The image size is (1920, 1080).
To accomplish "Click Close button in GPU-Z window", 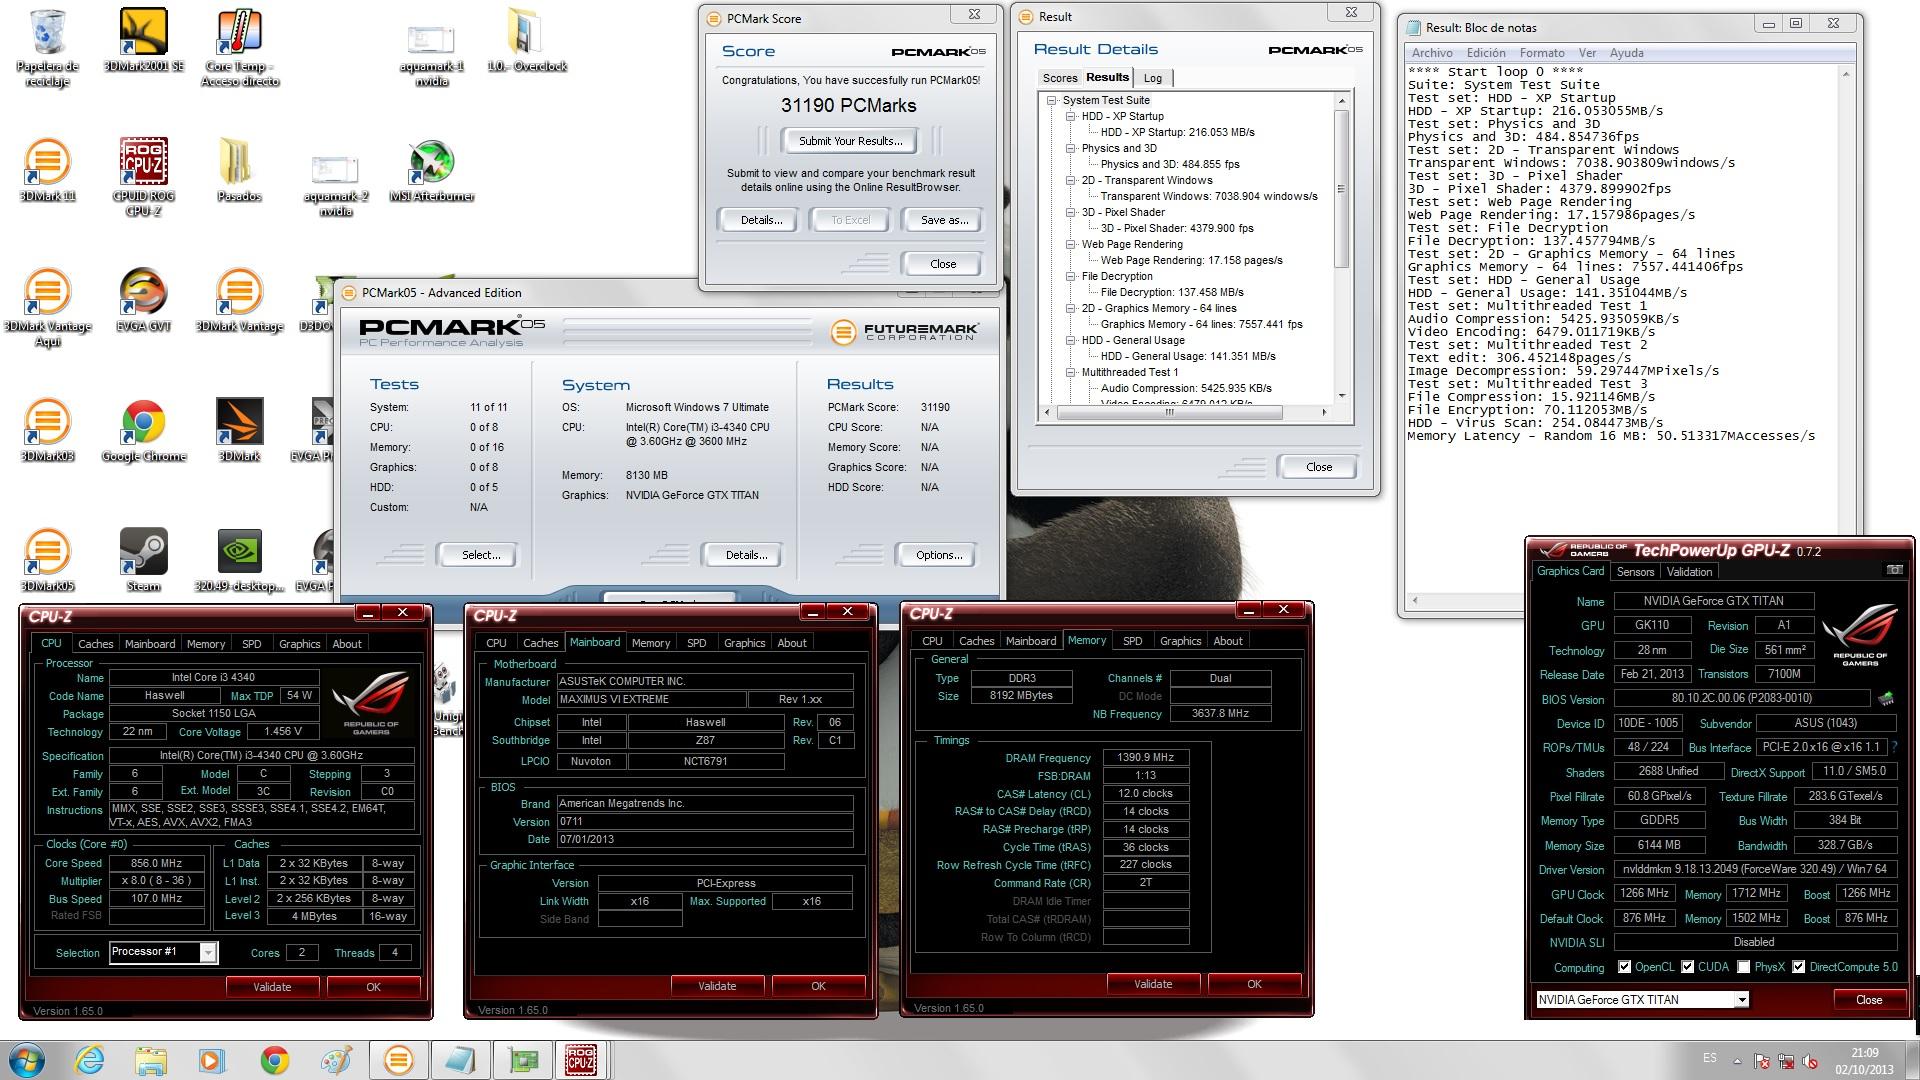I will 1868,1000.
